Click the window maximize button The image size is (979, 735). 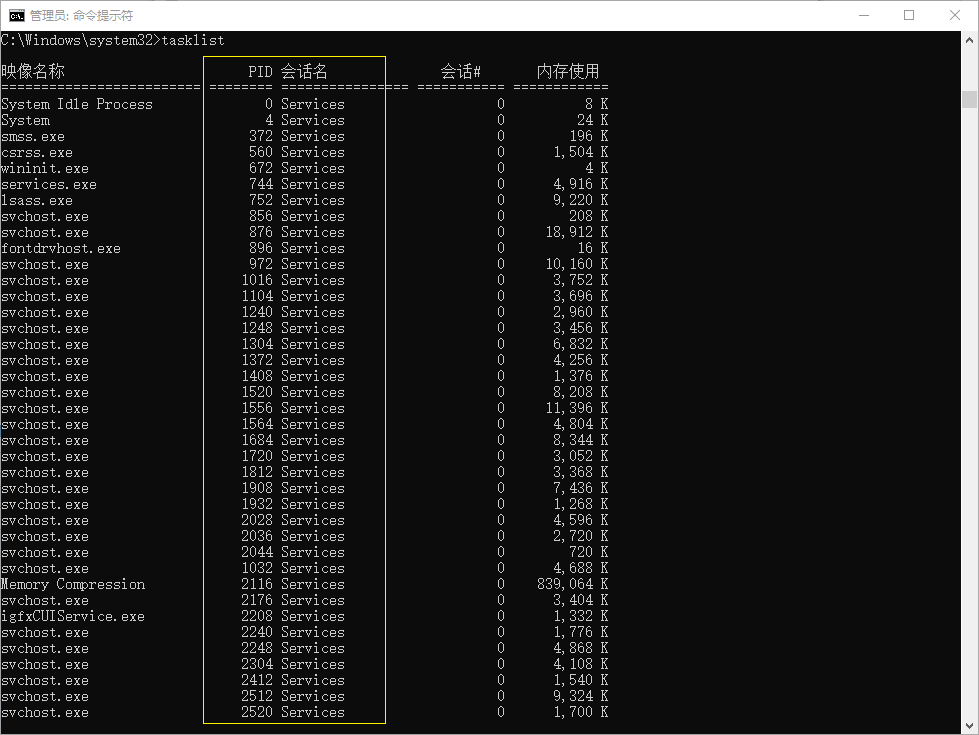tap(909, 14)
